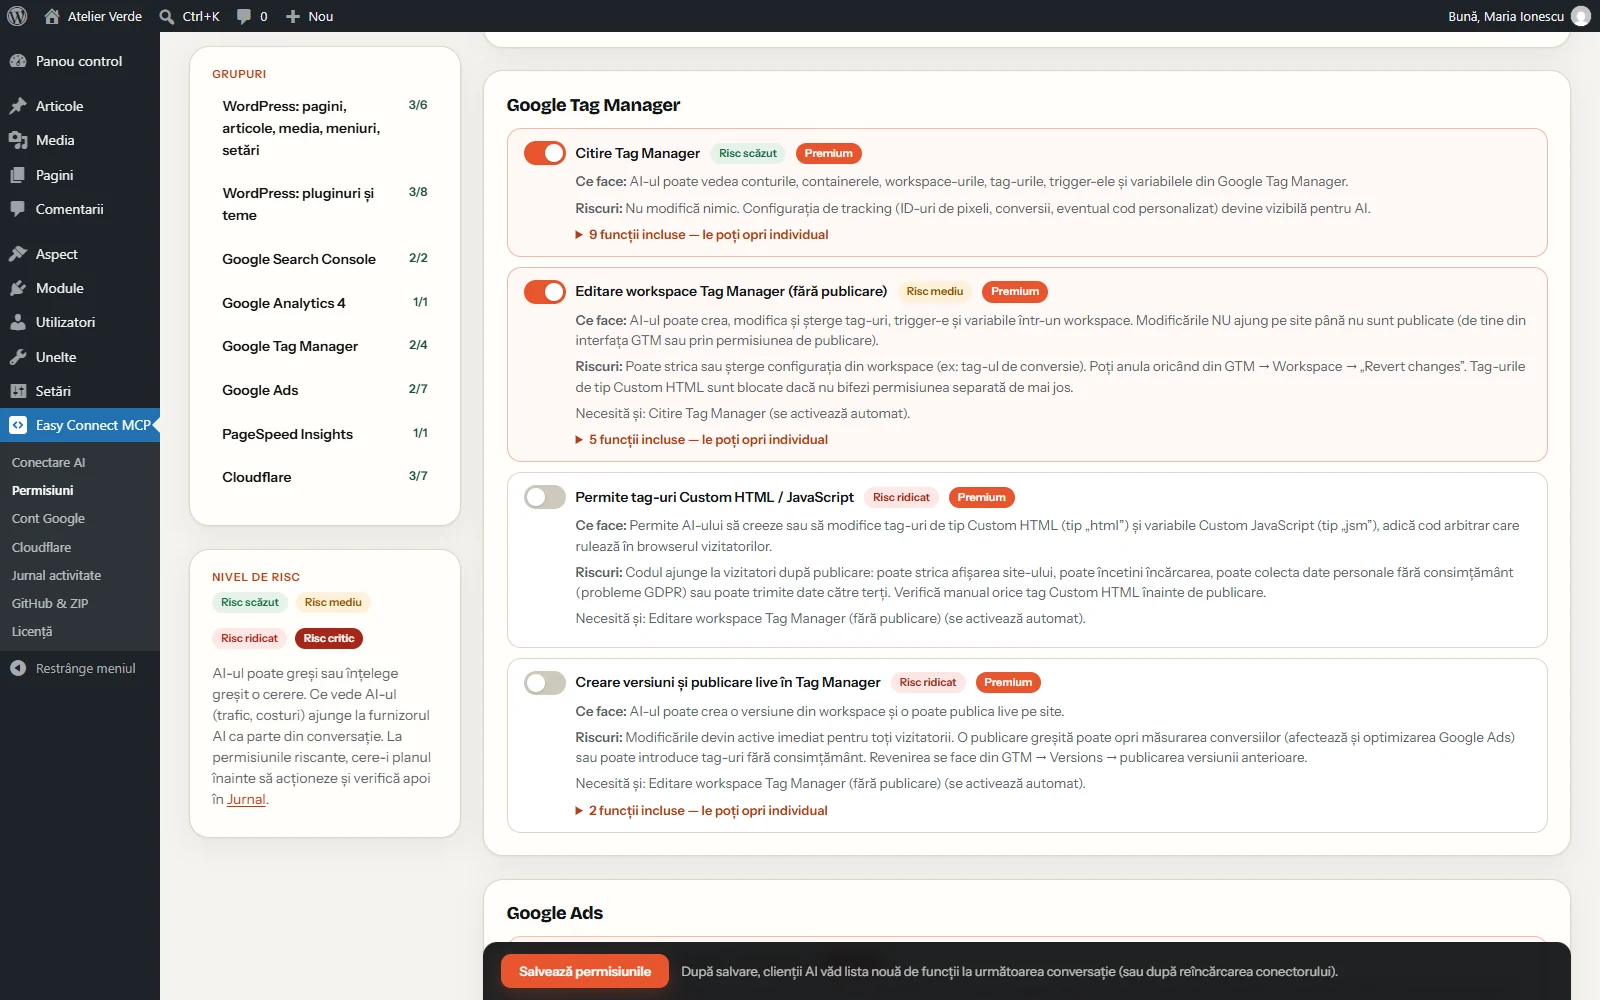
Task: Click the Easy Connect MCP icon
Action: [18, 425]
